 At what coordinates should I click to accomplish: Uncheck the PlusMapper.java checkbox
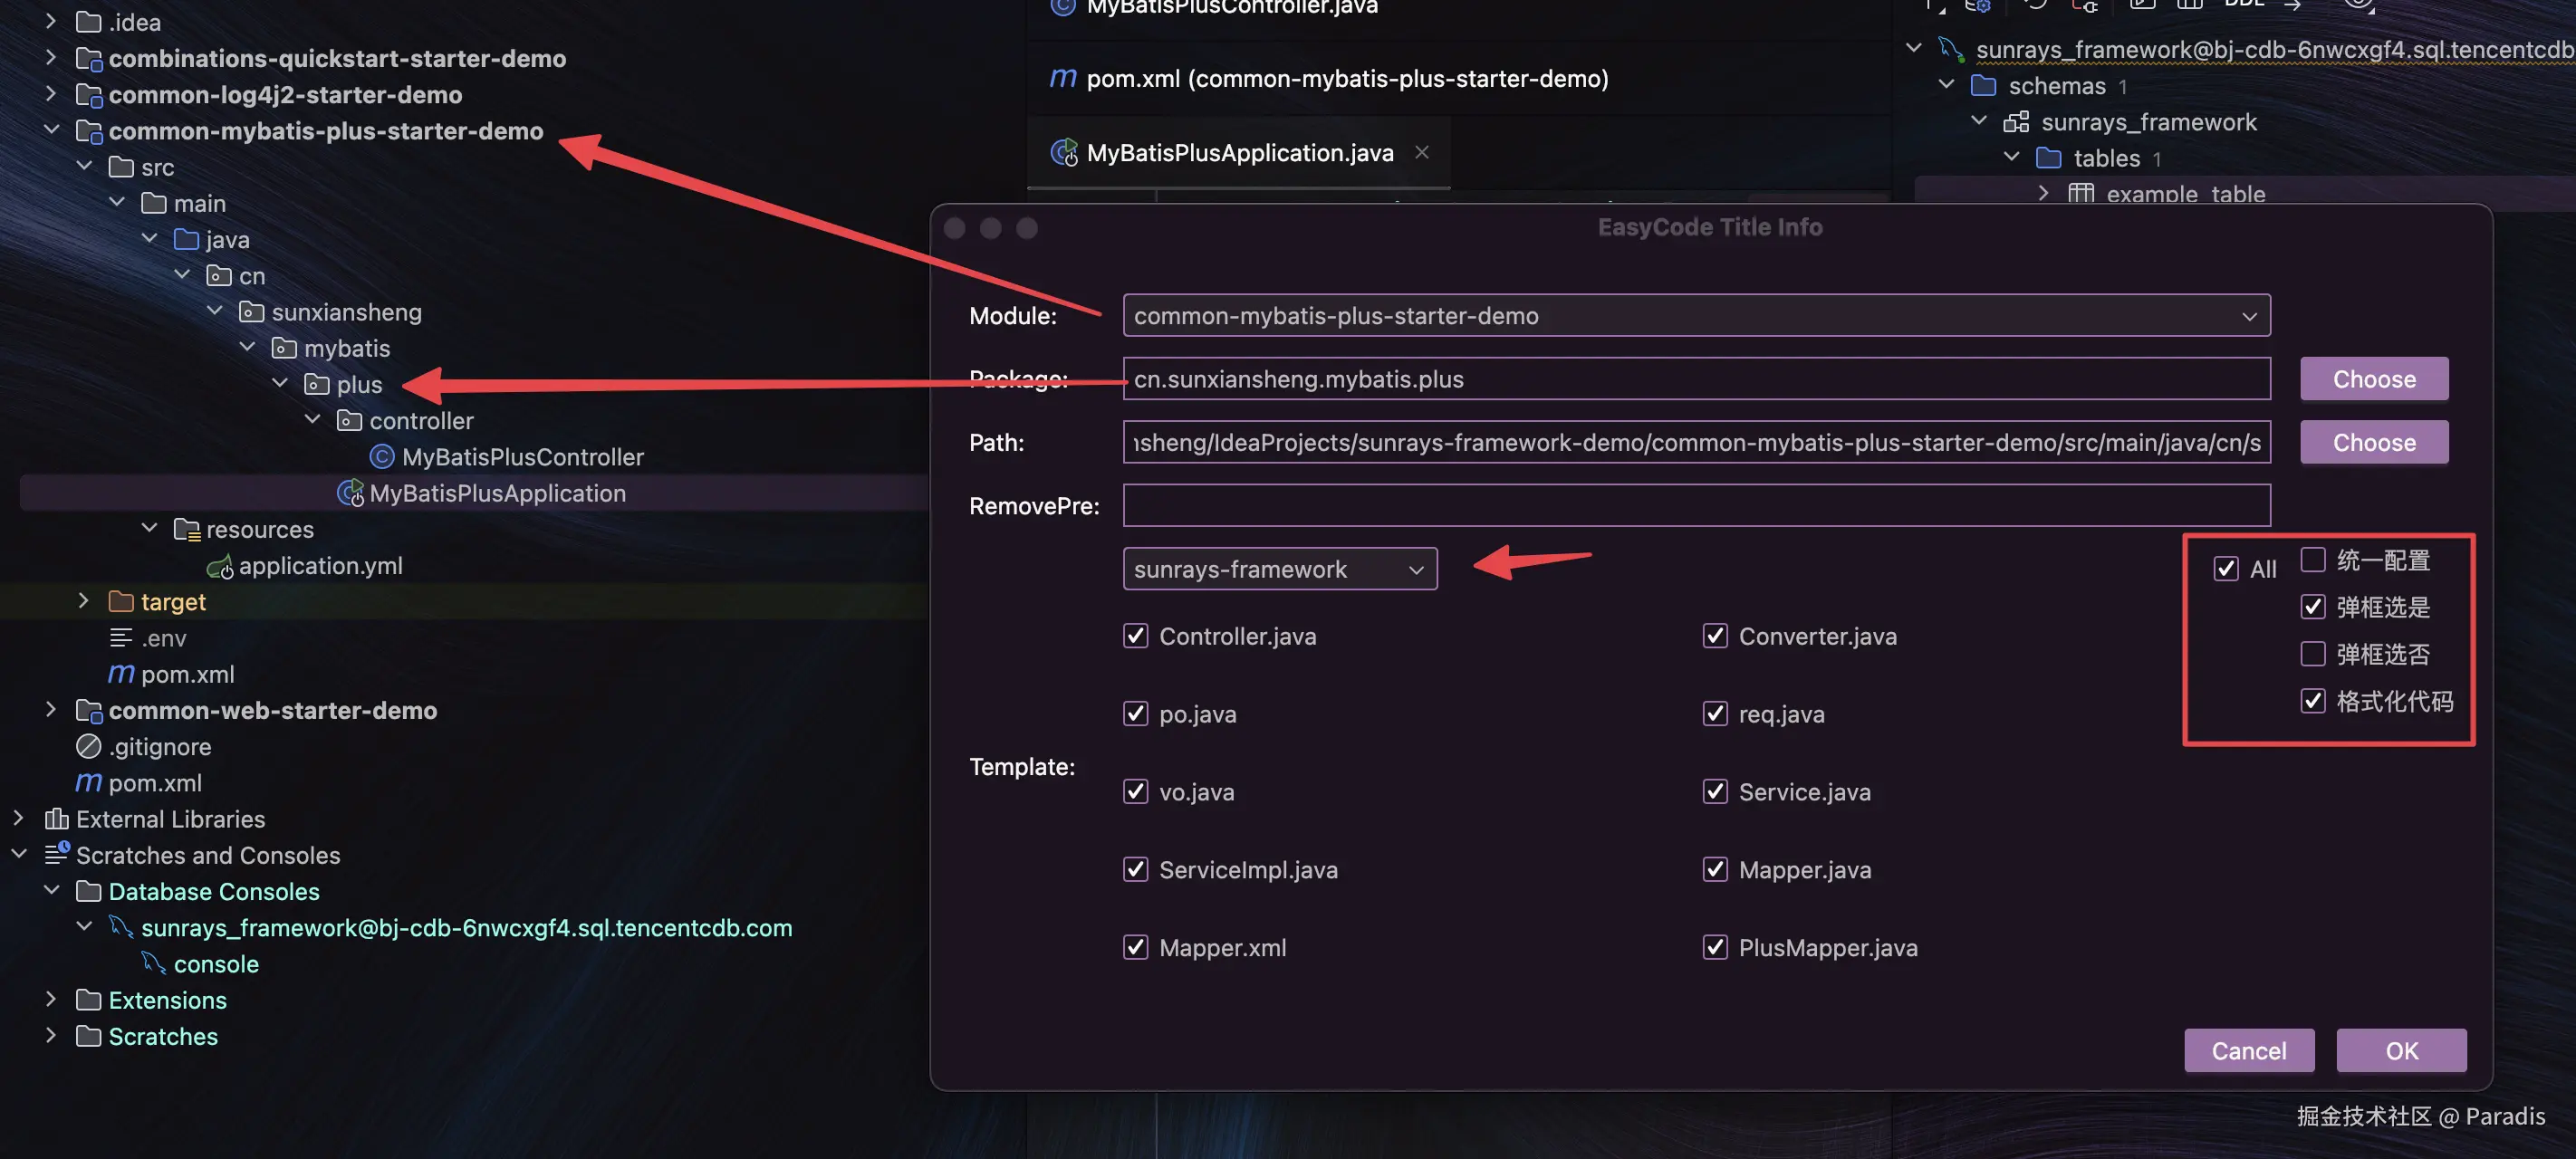(1714, 947)
